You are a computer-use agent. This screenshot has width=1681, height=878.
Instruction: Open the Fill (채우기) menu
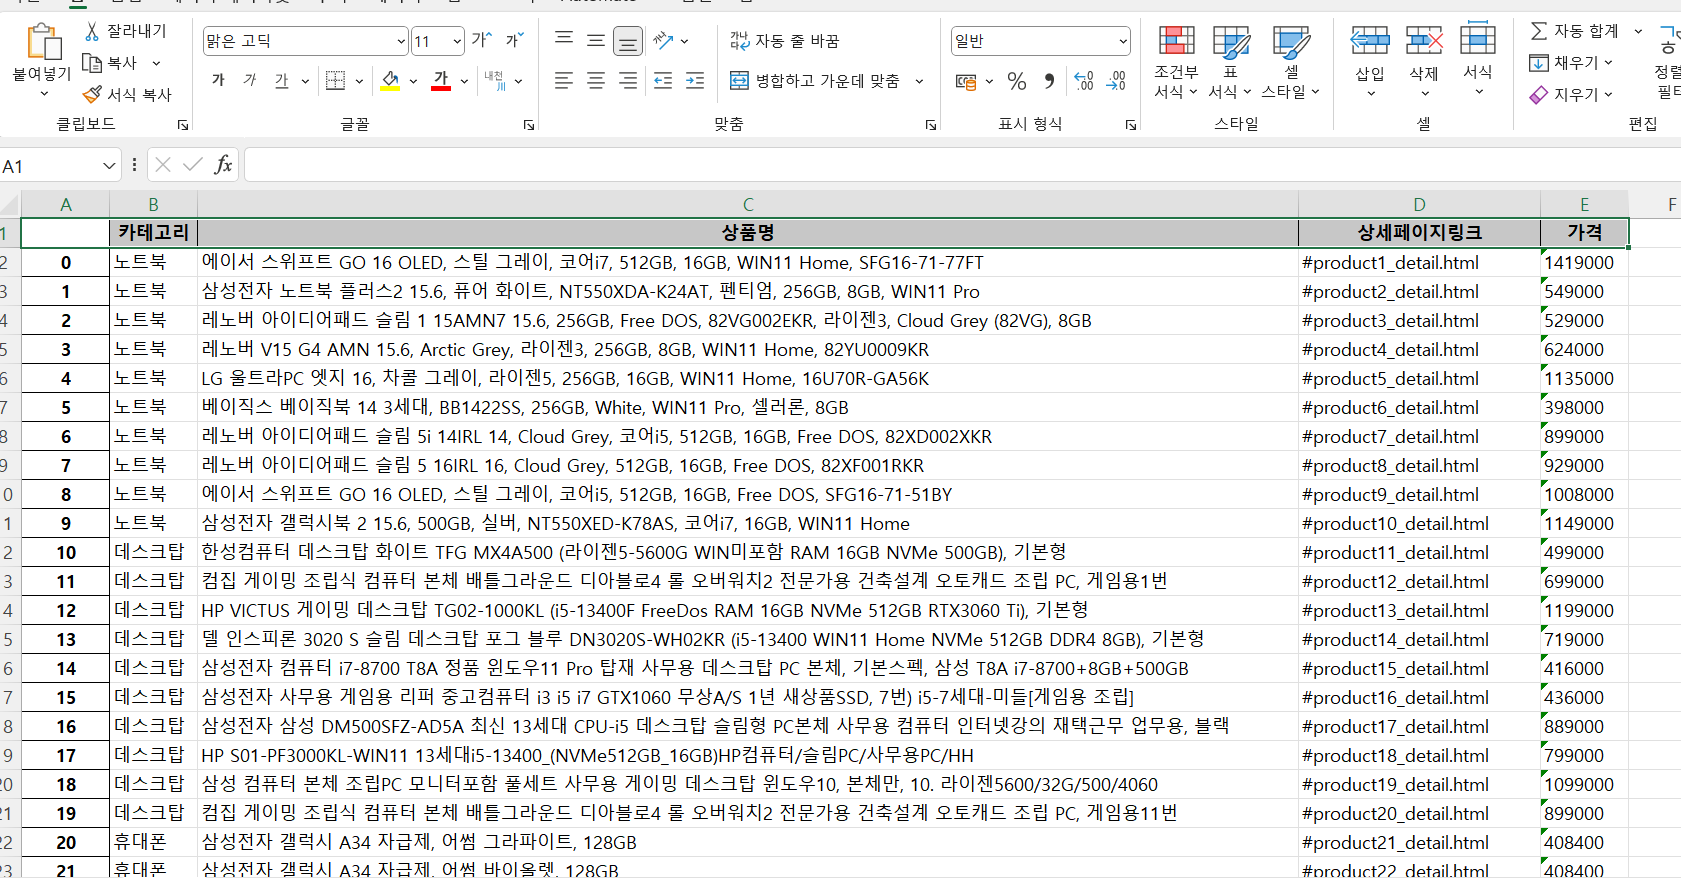1571,63
